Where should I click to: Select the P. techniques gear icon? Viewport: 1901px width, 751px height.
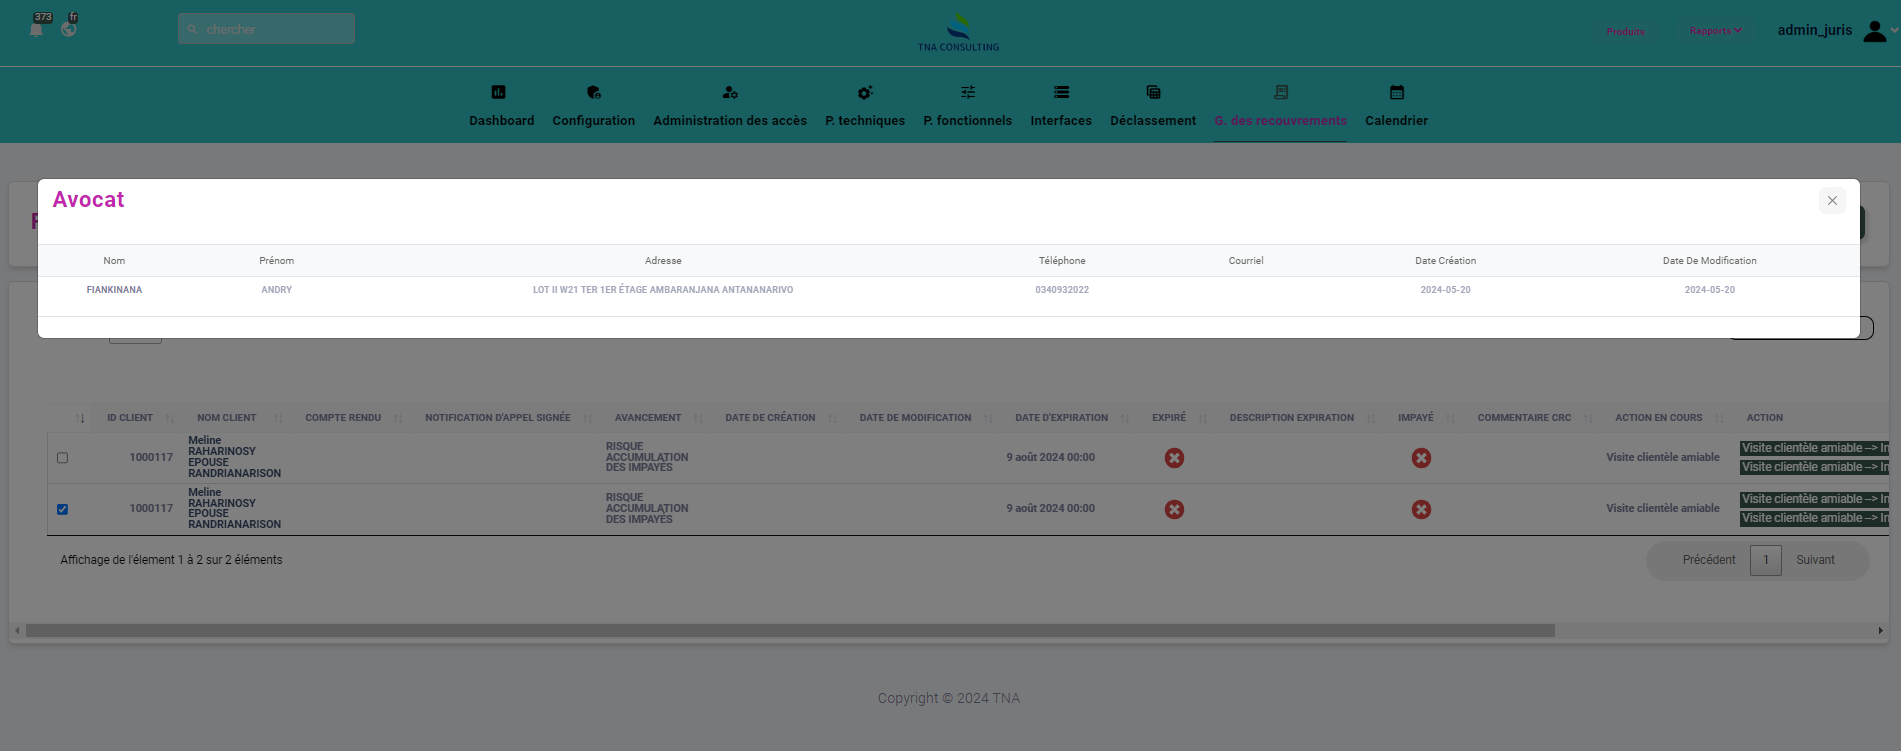[x=865, y=92]
